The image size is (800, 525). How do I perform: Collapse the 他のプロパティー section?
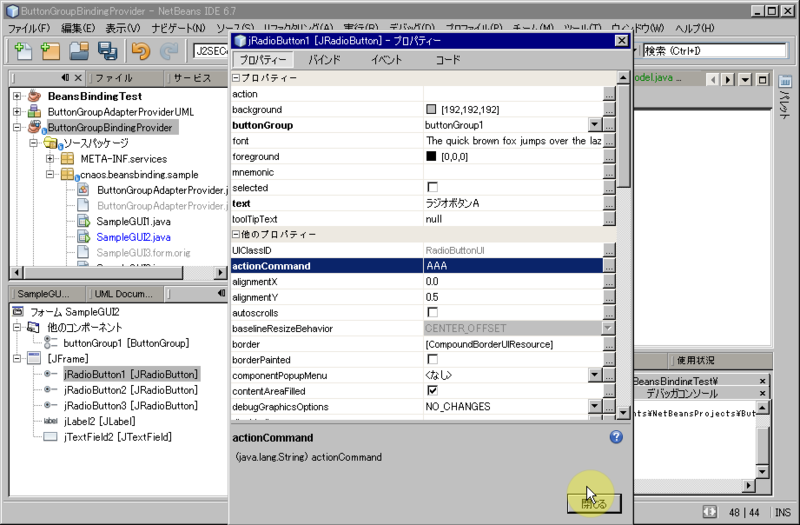236,235
